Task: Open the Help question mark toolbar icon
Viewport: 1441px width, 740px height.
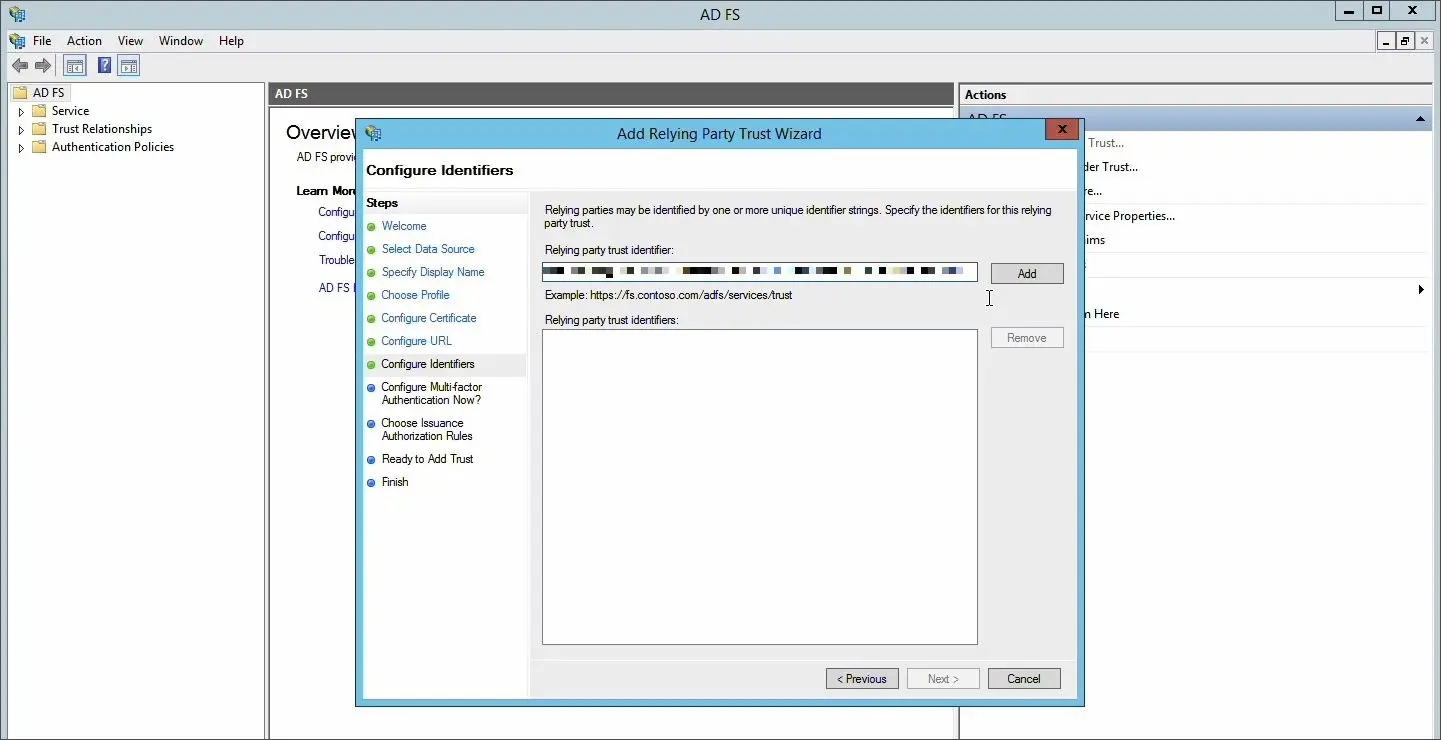Action: click(104, 66)
